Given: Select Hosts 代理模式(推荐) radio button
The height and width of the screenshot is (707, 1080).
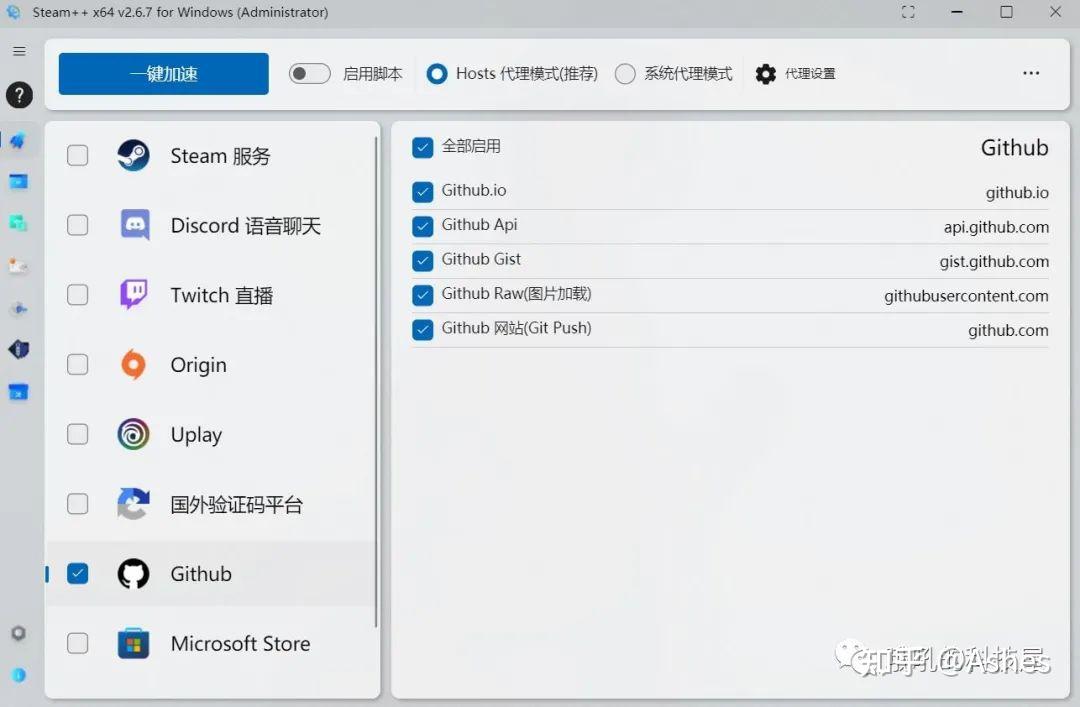Looking at the screenshot, I should tap(437, 74).
